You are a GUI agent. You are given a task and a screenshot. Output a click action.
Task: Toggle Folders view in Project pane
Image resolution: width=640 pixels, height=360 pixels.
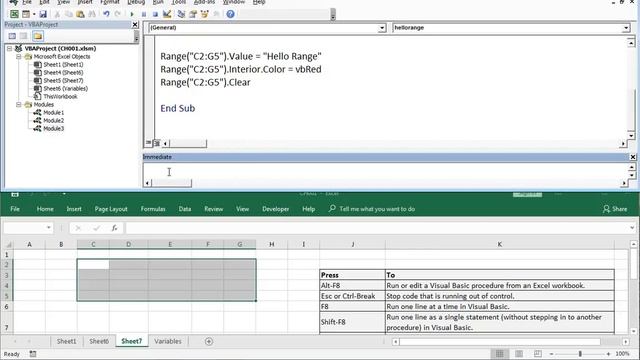click(38, 36)
